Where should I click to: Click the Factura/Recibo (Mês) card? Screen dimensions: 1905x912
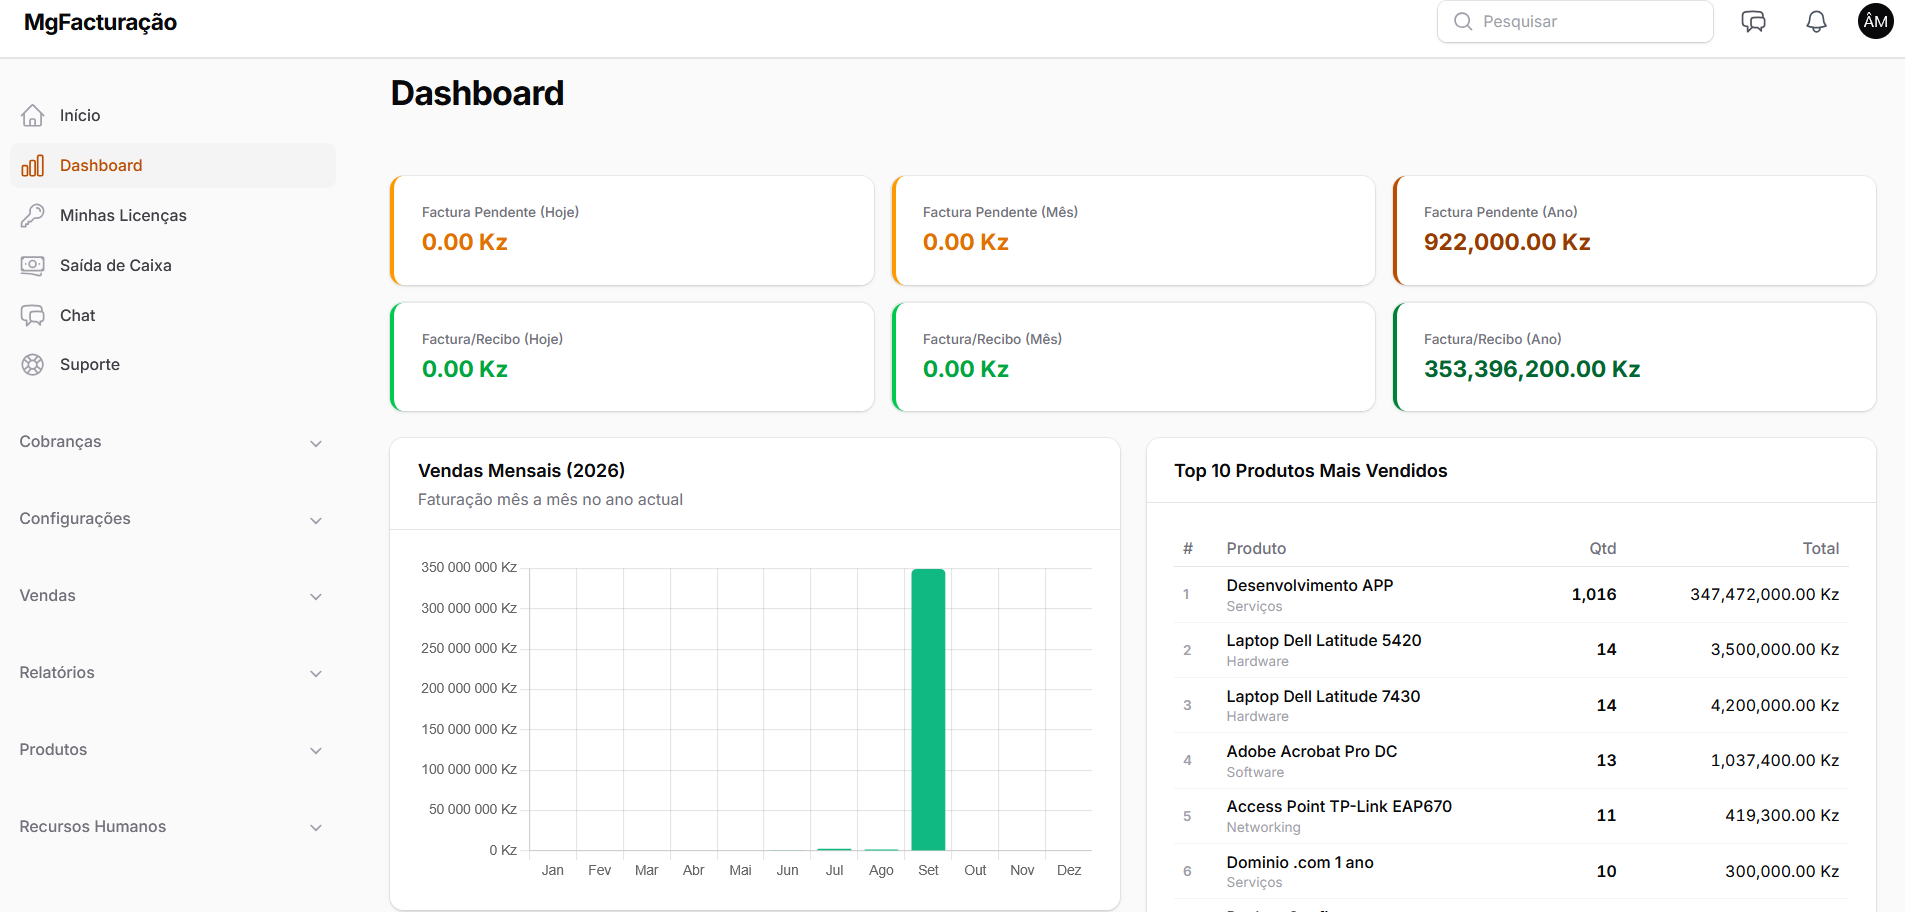(x=1133, y=357)
